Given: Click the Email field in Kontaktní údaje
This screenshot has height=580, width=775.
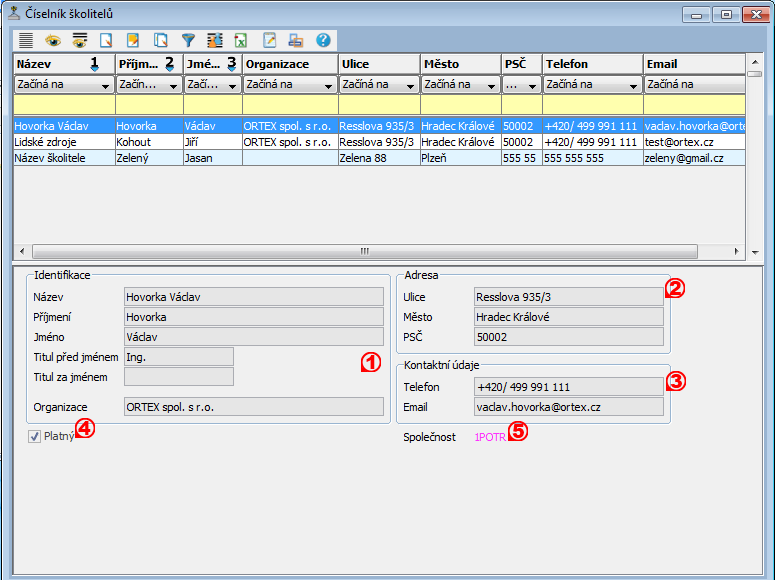Looking at the screenshot, I should coord(568,407).
